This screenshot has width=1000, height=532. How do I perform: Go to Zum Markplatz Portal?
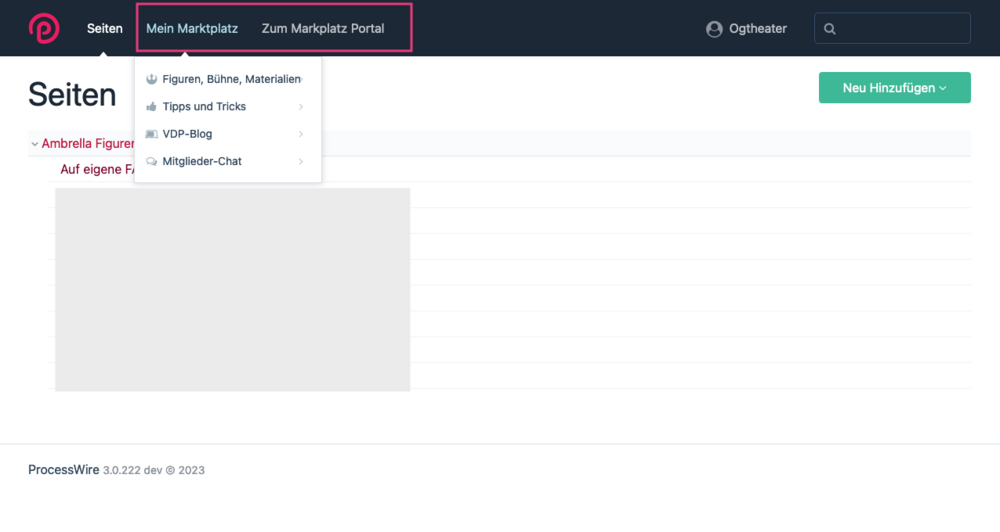point(322,29)
